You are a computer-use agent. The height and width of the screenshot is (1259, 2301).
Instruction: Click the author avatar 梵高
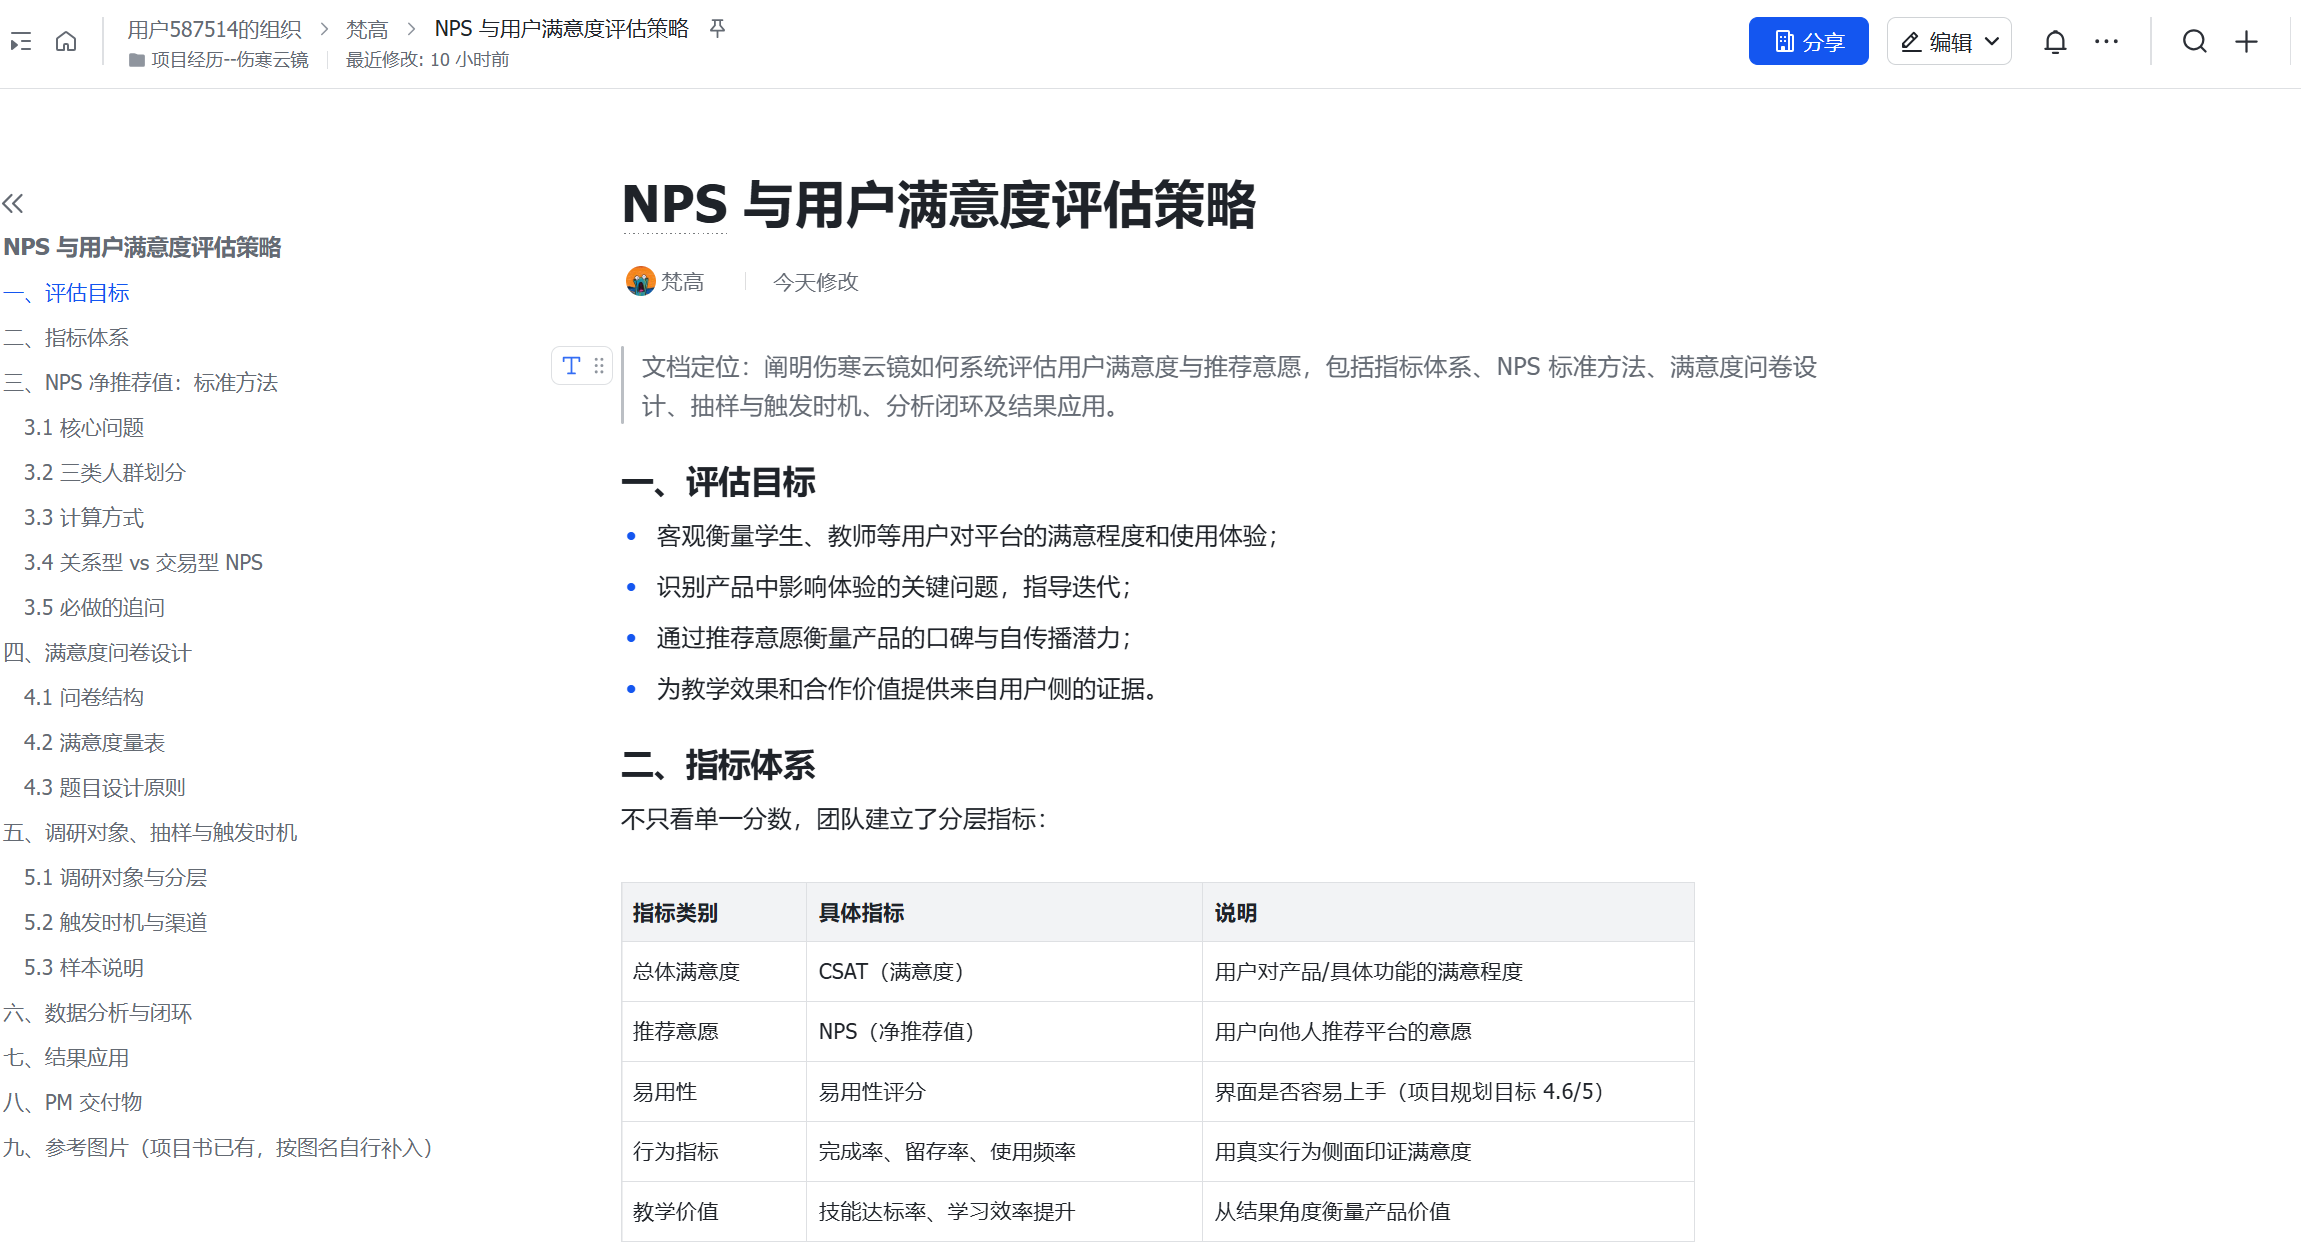(640, 282)
